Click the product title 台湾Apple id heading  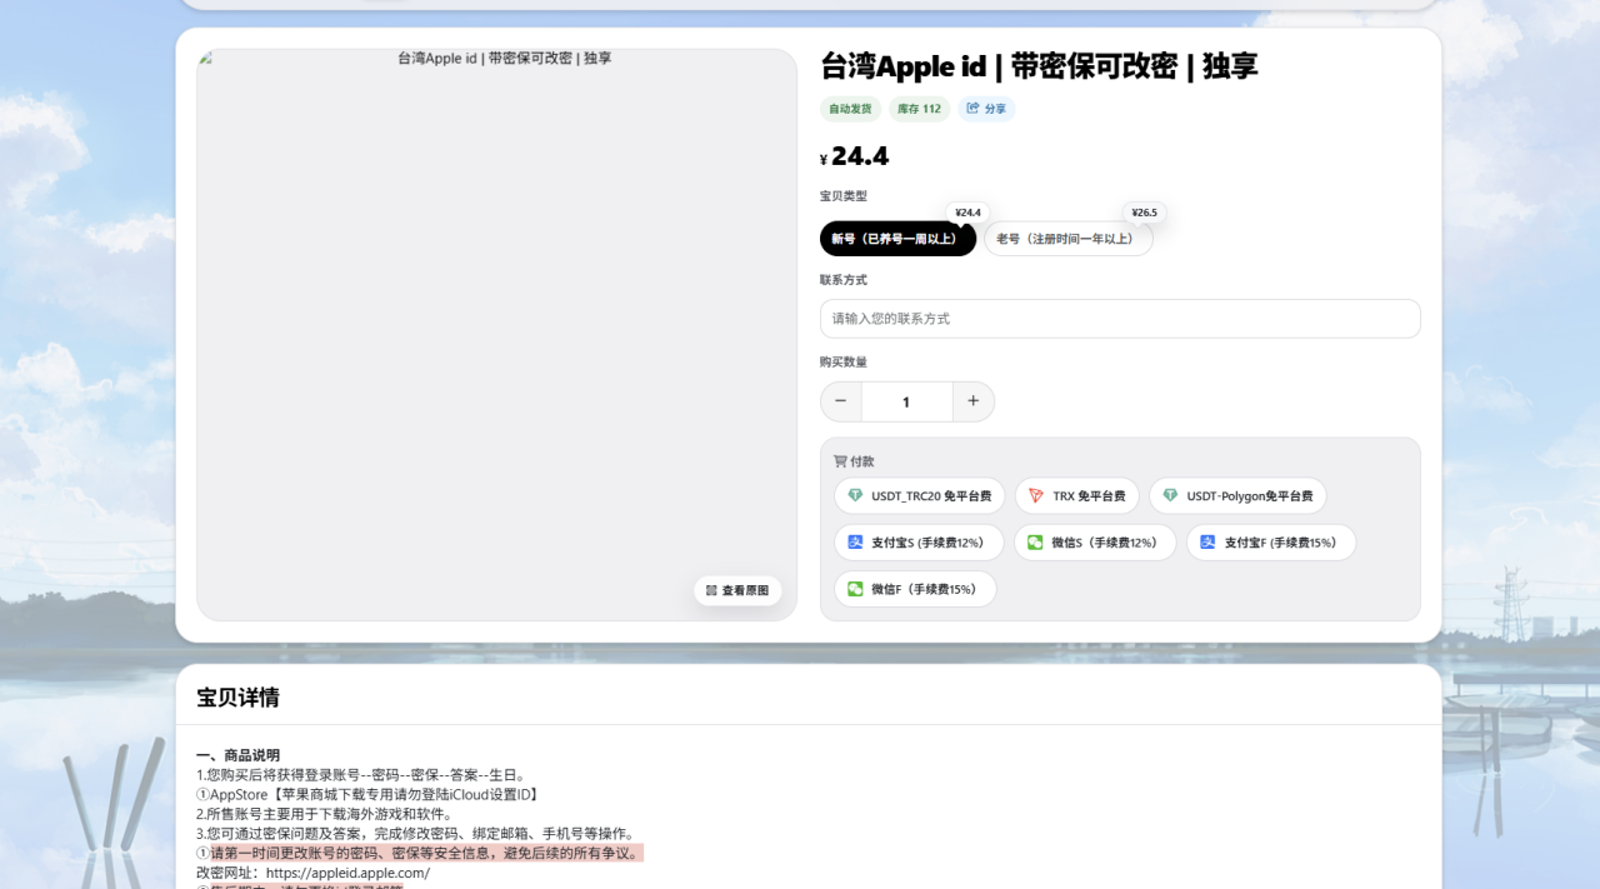tap(1039, 66)
